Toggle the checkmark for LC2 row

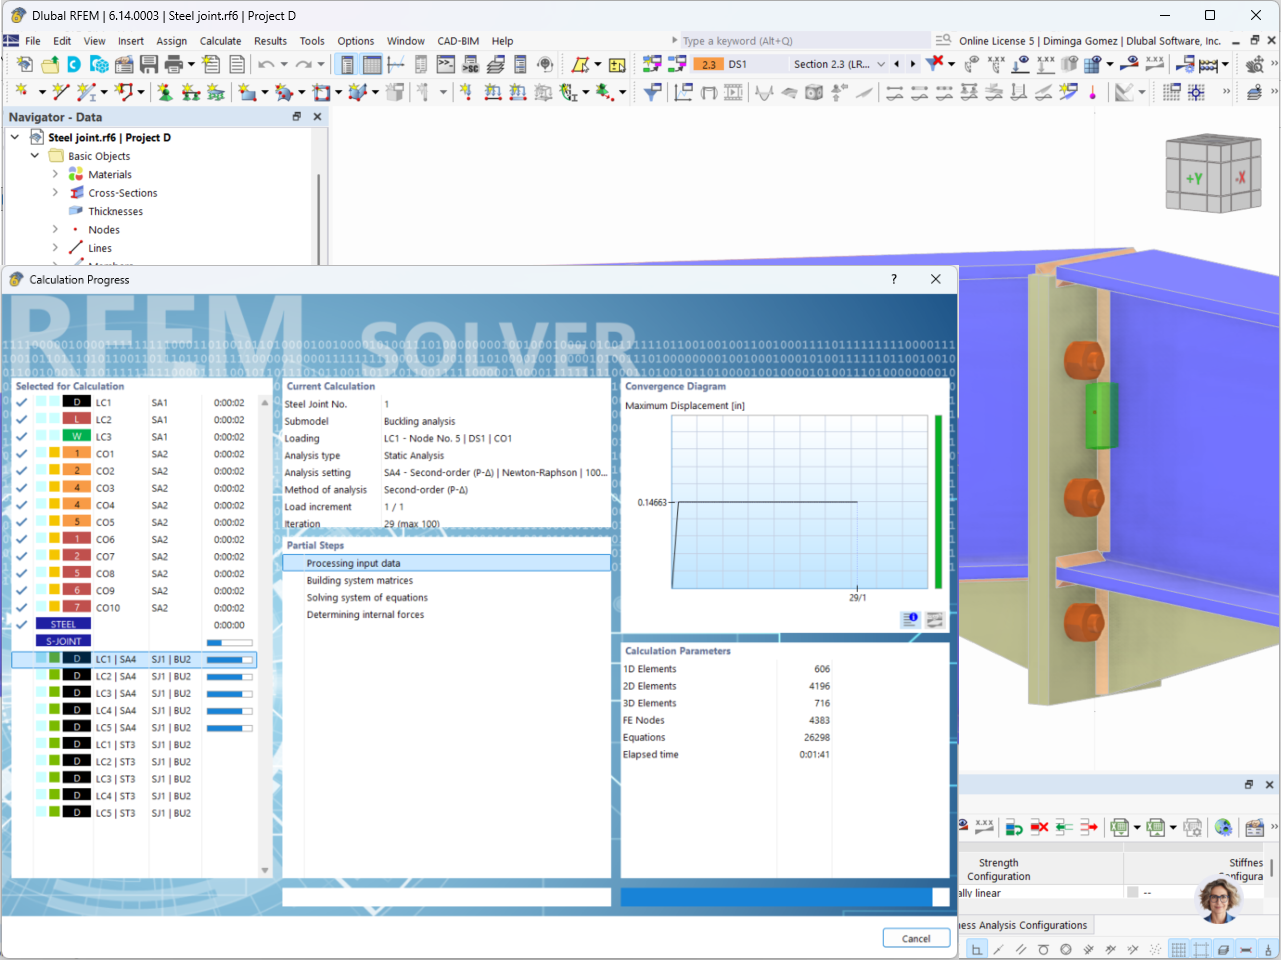21,420
